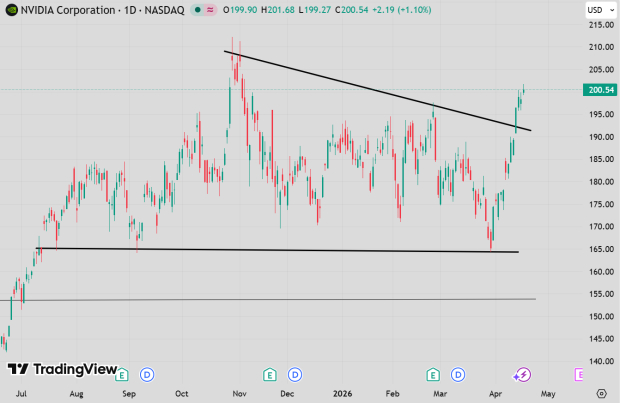The width and height of the screenshot is (620, 403).
Task: Click the 195.00 price axis label
Action: (601, 114)
